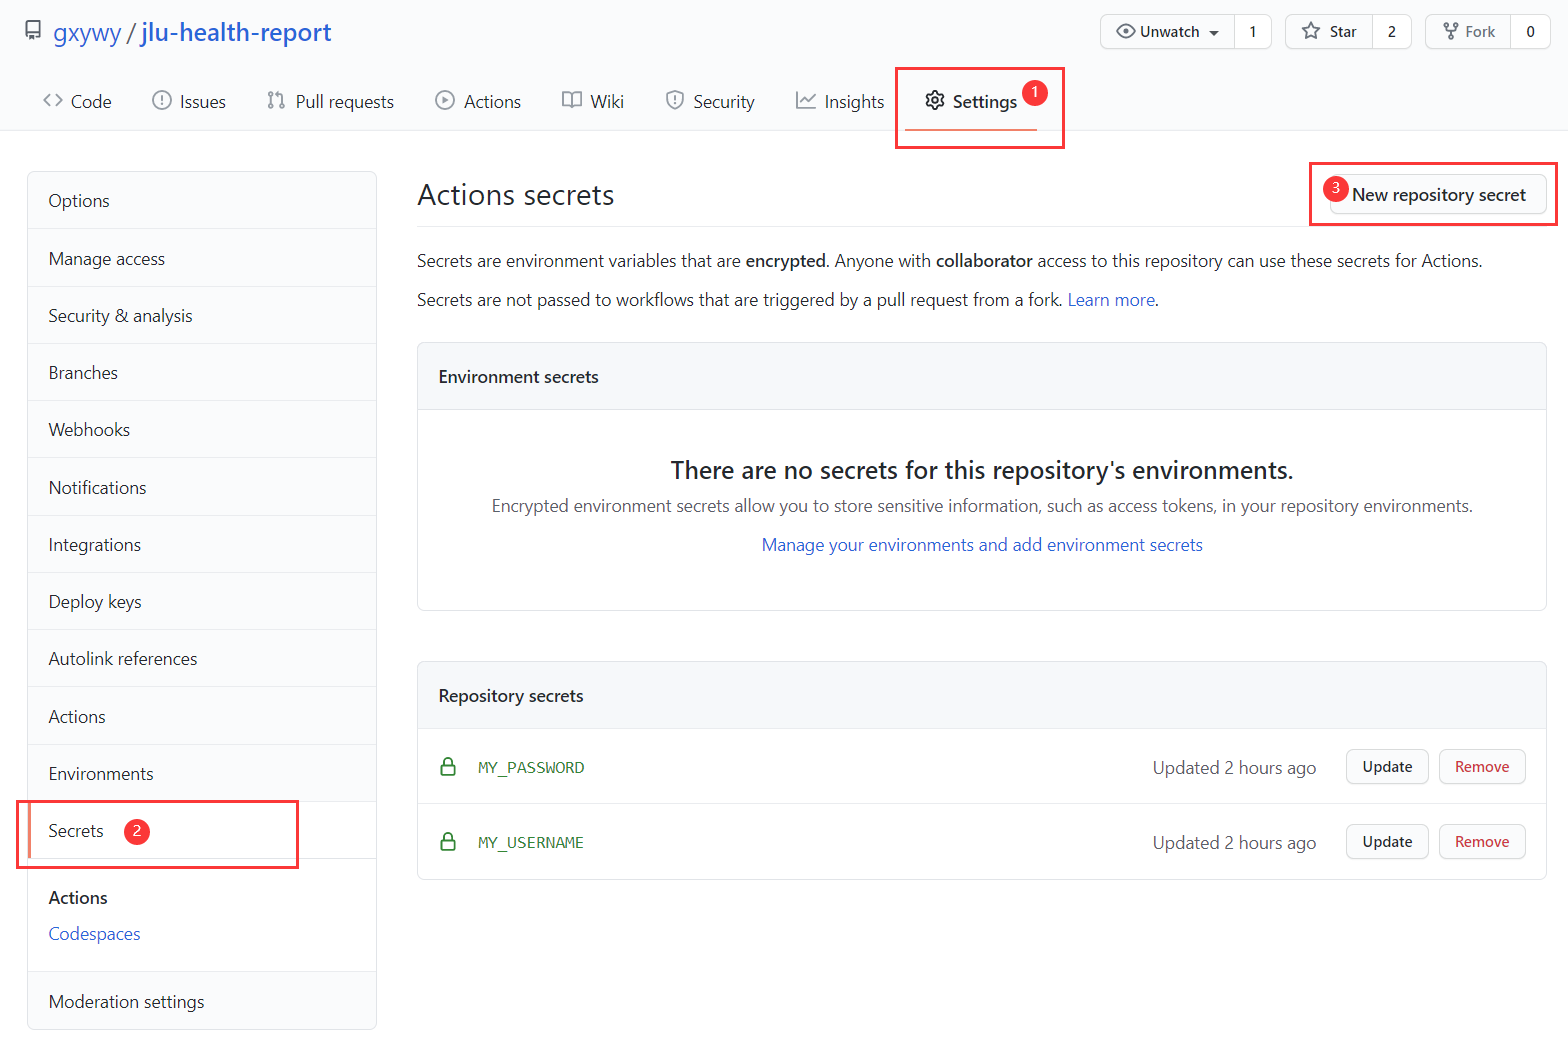Open Autolink references settings
The width and height of the screenshot is (1568, 1038).
tap(202, 659)
